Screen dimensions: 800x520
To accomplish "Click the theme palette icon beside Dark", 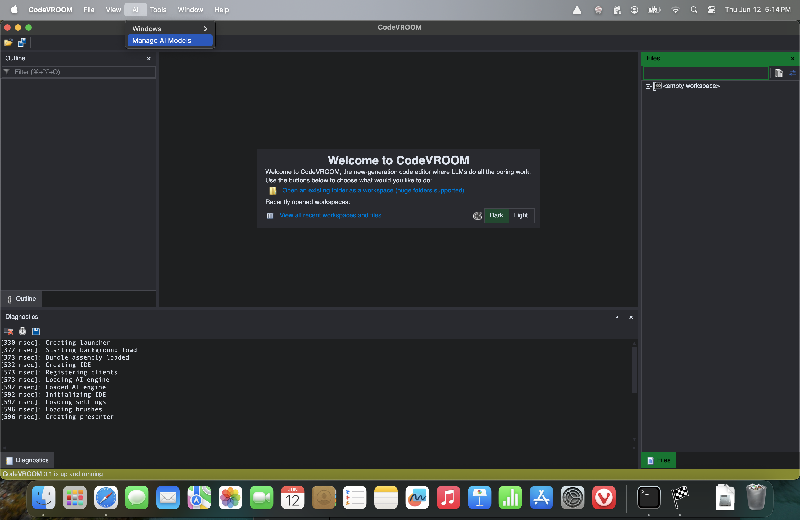I will tap(477, 215).
